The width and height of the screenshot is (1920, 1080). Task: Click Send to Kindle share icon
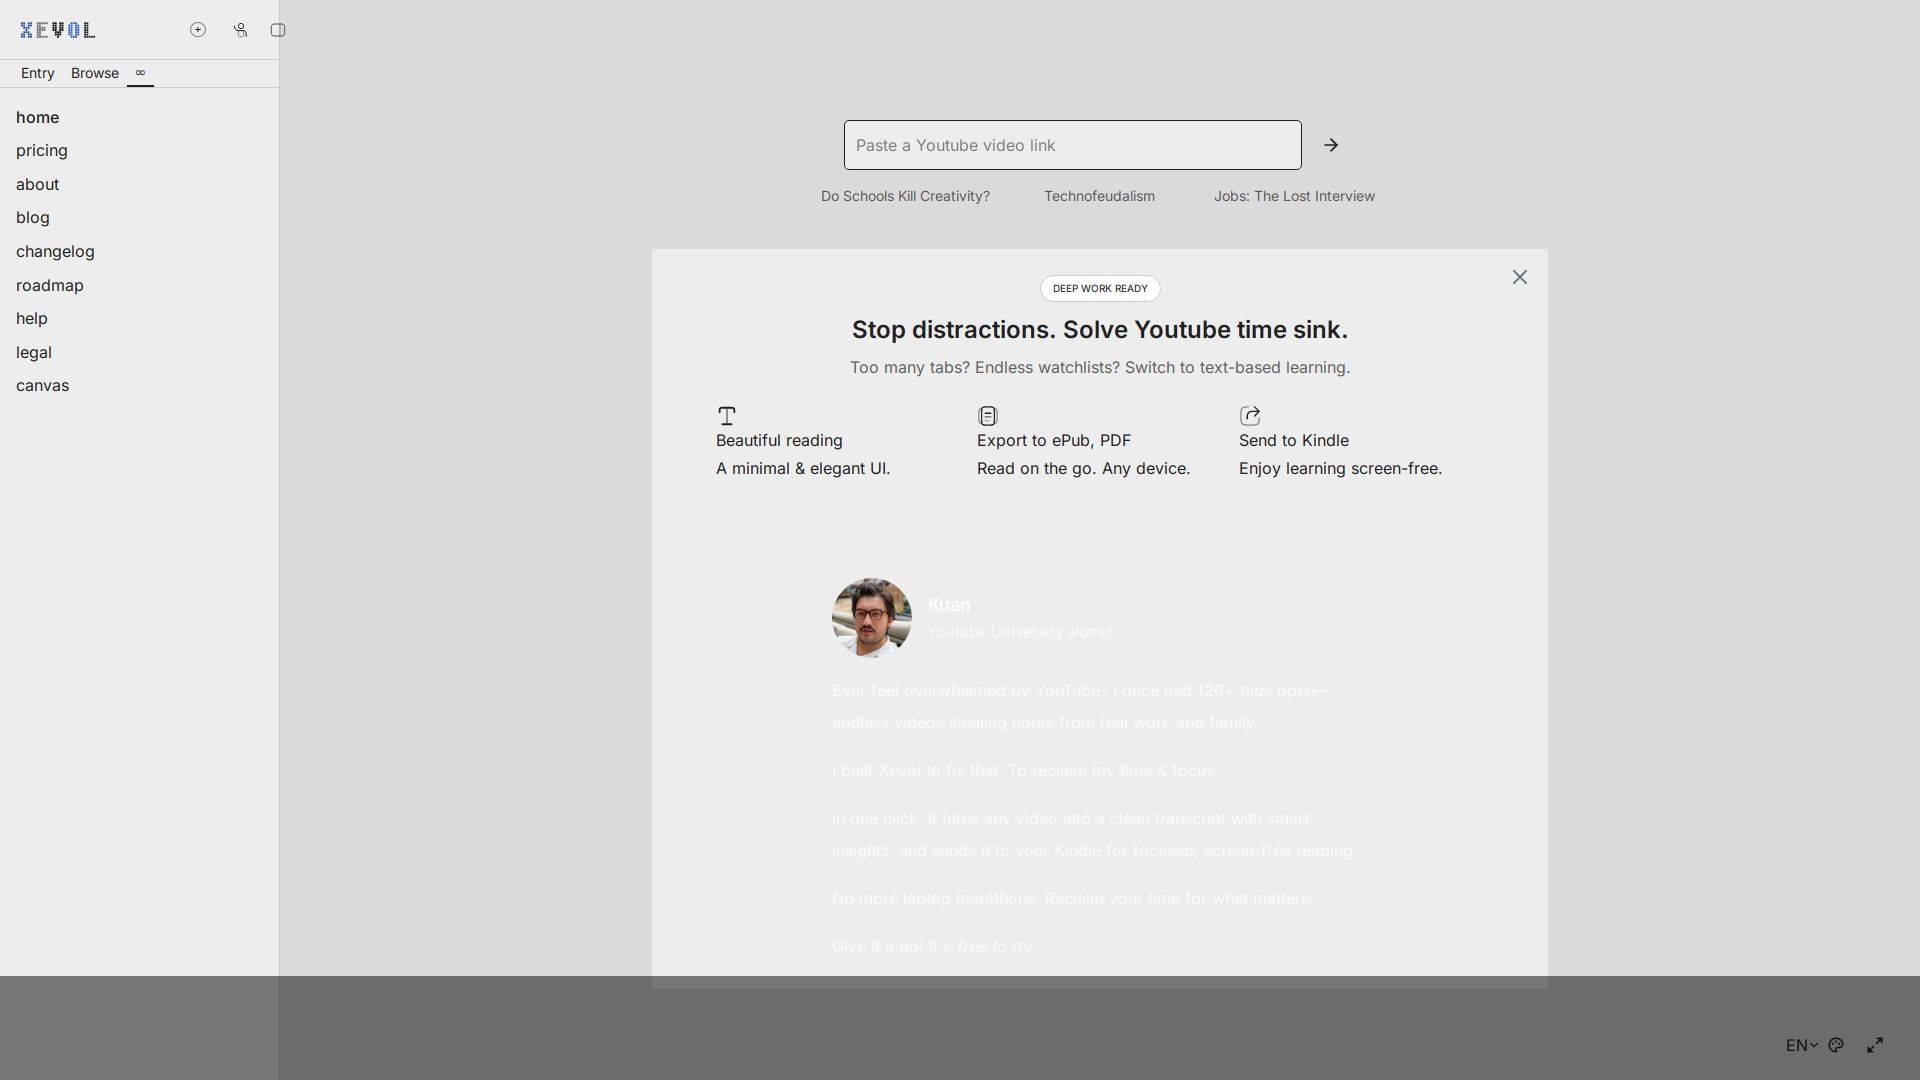coord(1250,415)
